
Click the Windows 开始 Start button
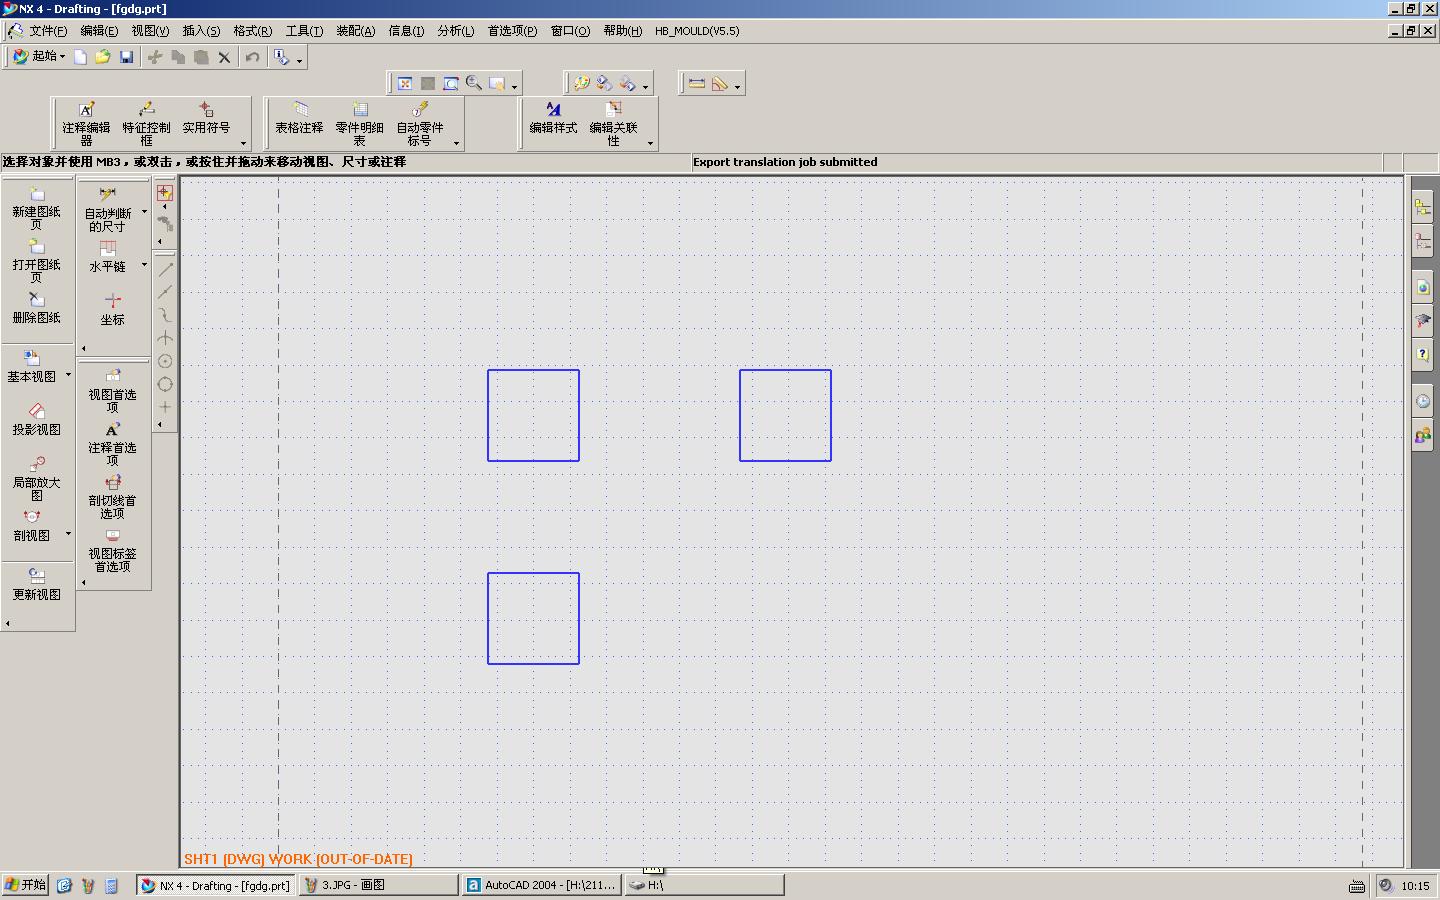click(x=25, y=885)
